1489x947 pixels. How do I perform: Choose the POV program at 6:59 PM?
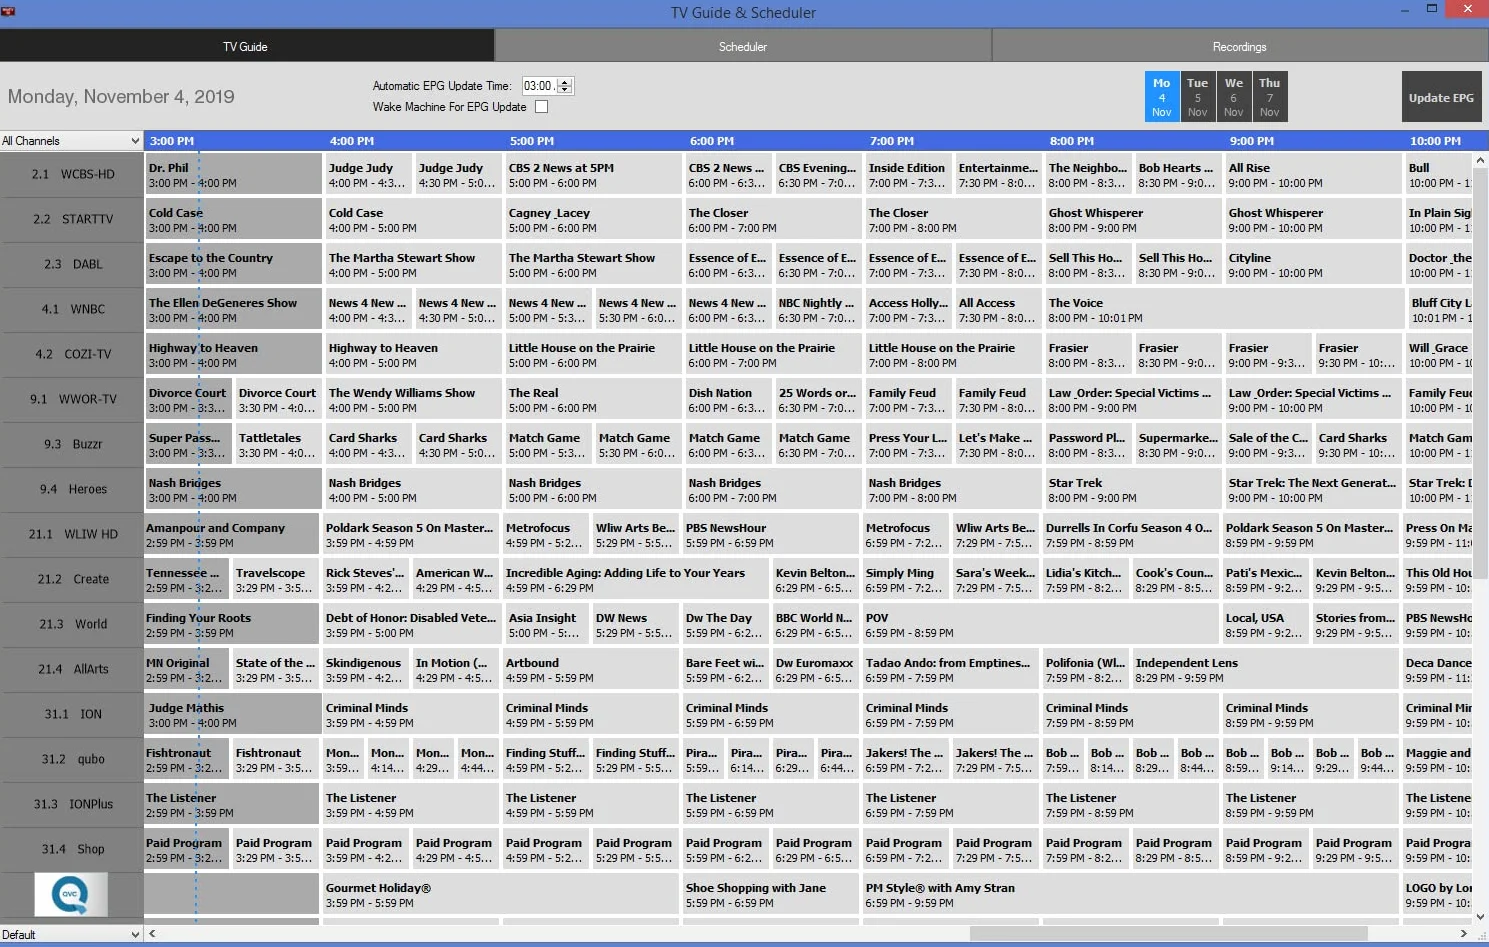(1041, 624)
